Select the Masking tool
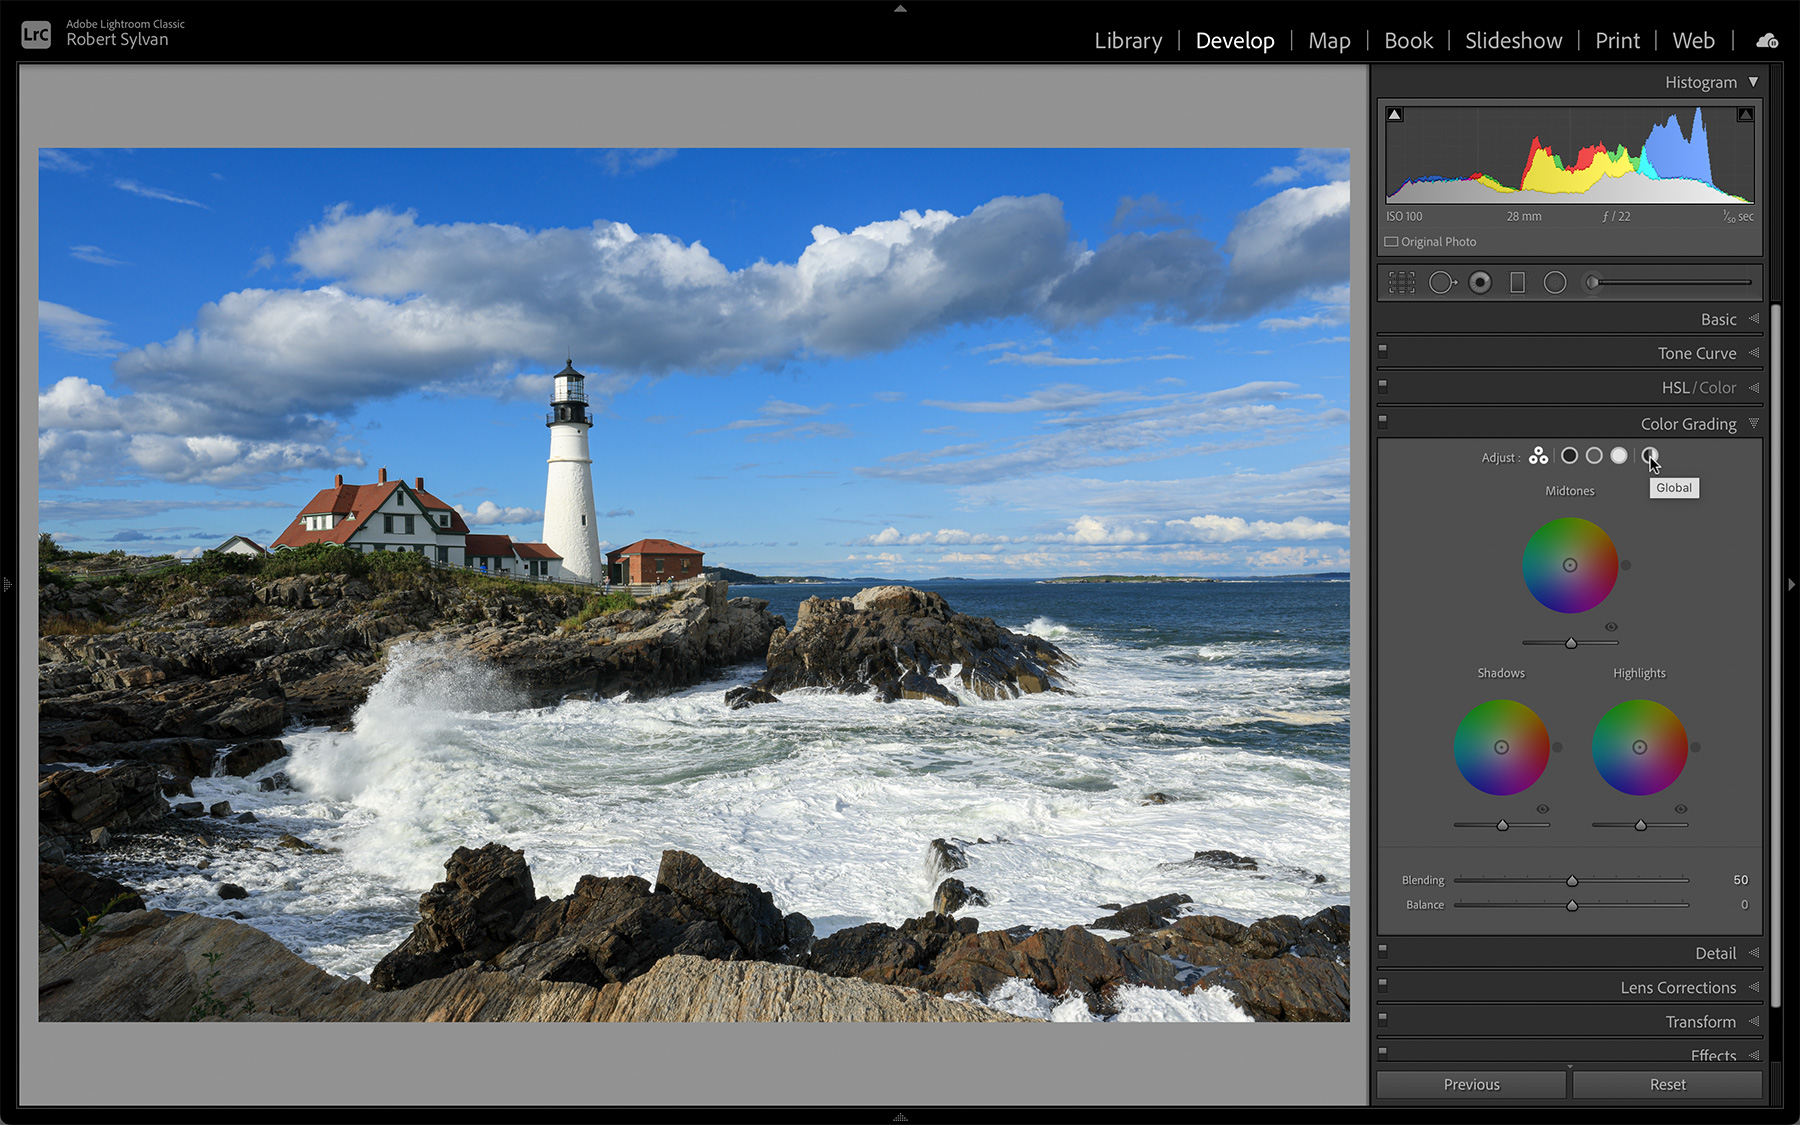Screen dimensions: 1800x1125 [1589, 282]
